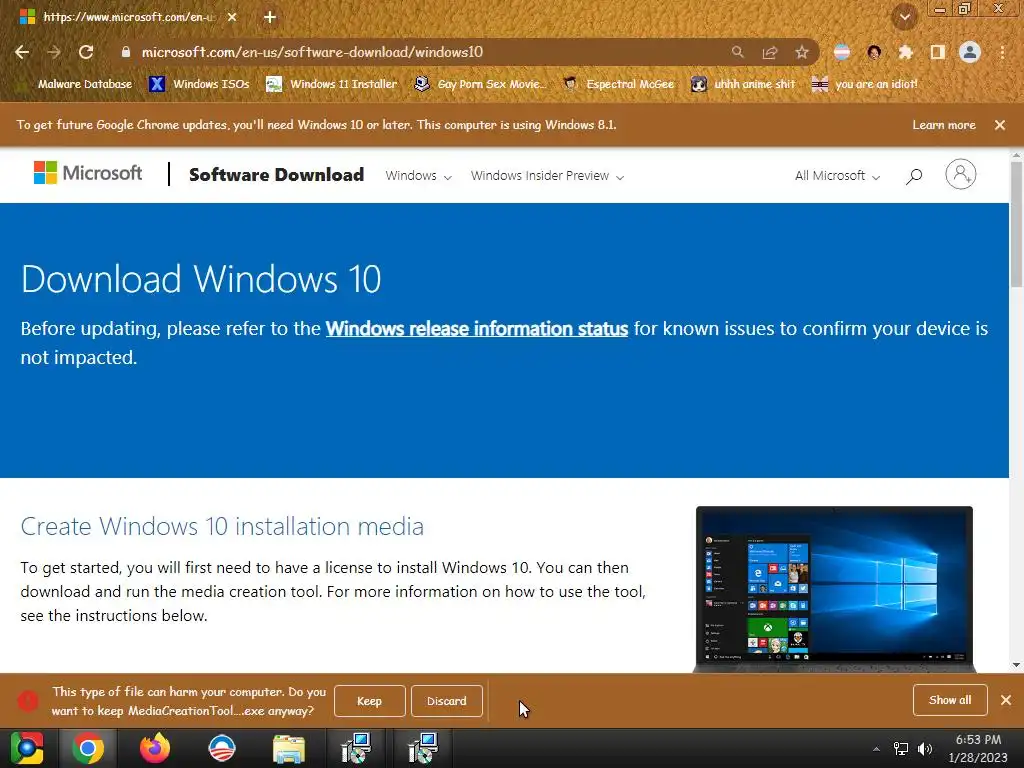The height and width of the screenshot is (768, 1024).
Task: Click the padlock site info icon
Action: (x=126, y=52)
